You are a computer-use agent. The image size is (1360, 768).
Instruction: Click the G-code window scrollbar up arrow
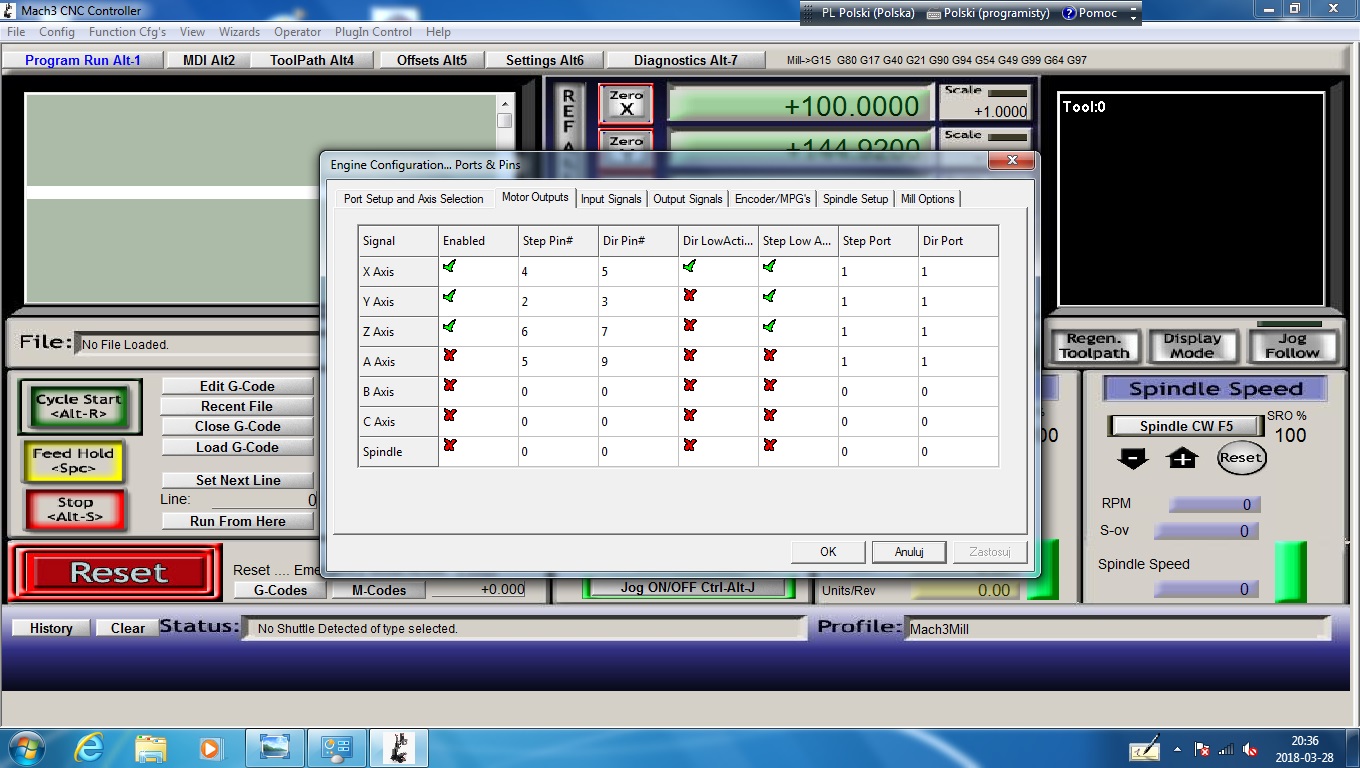point(505,103)
